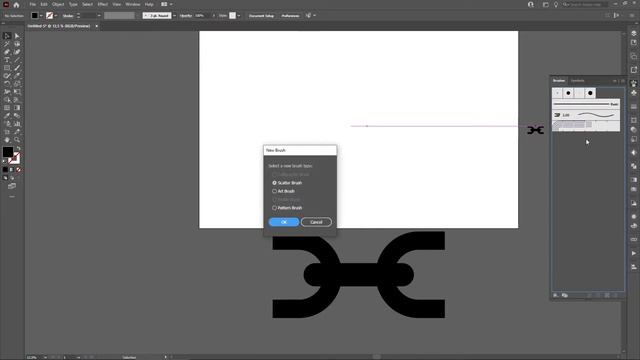
Task: Select the Zoom tool
Action: (17, 140)
